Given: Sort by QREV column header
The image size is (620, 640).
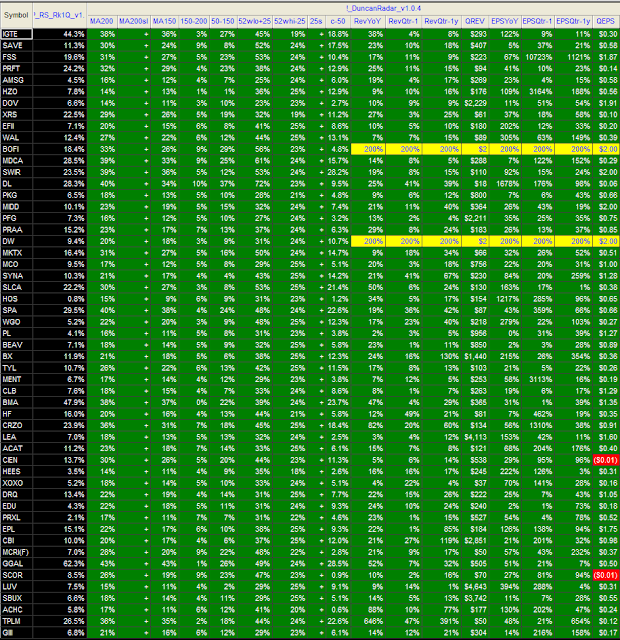Looking at the screenshot, I should [x=475, y=22].
